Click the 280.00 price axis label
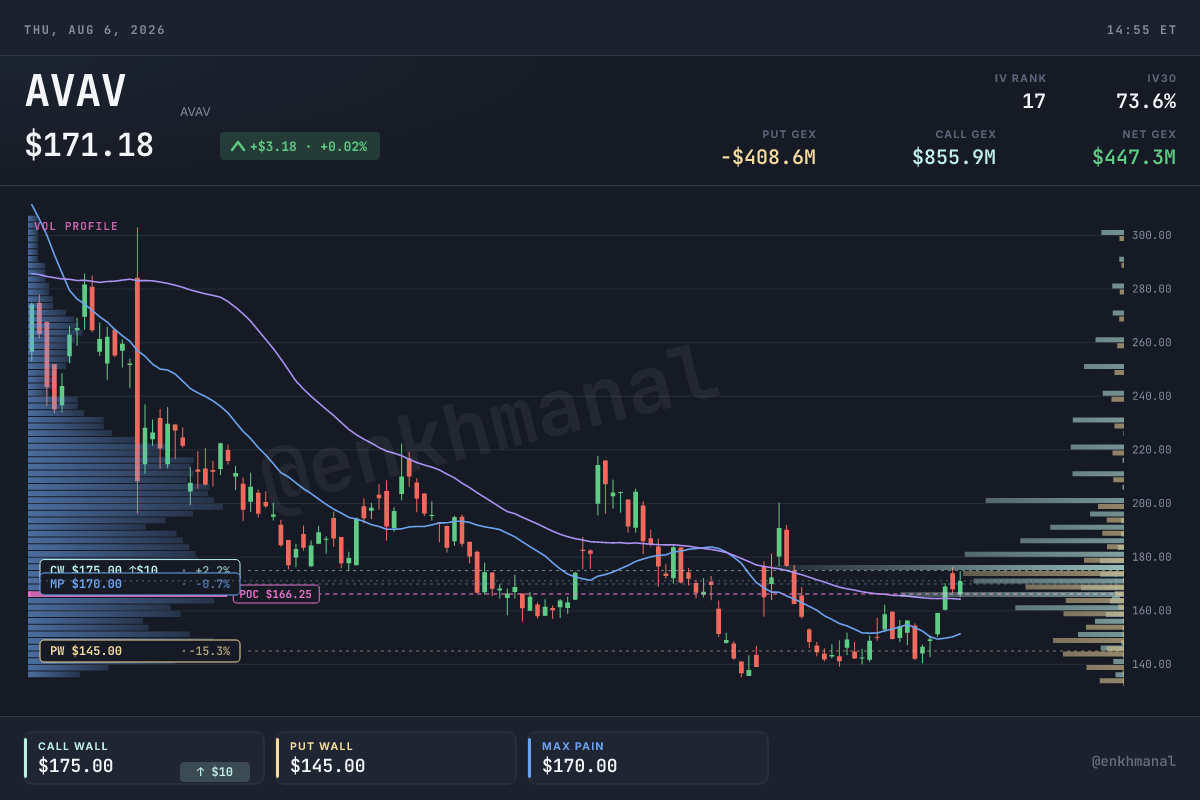Image resolution: width=1200 pixels, height=800 pixels. click(1152, 289)
